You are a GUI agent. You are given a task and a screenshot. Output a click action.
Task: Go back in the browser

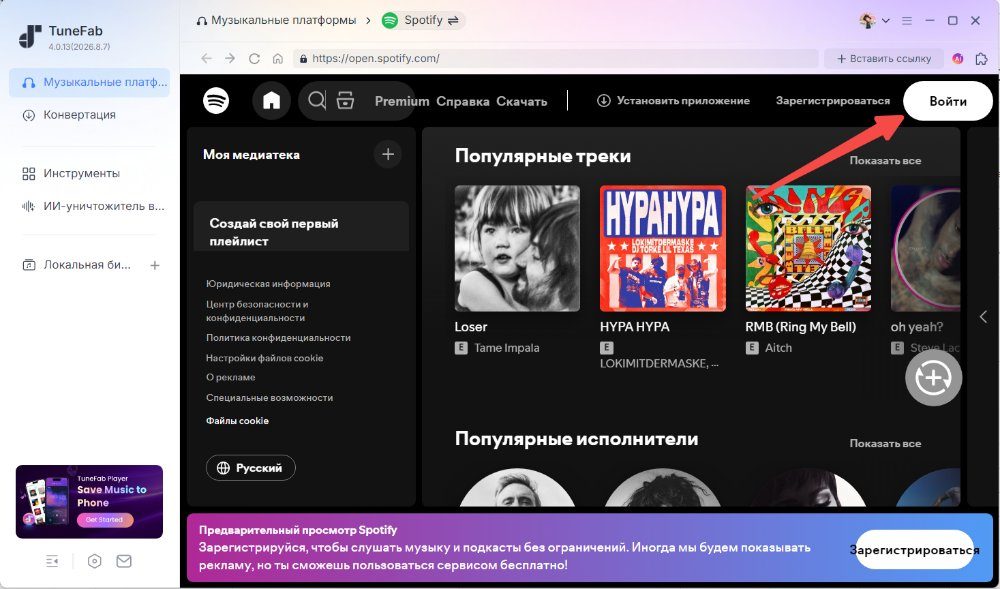click(206, 58)
